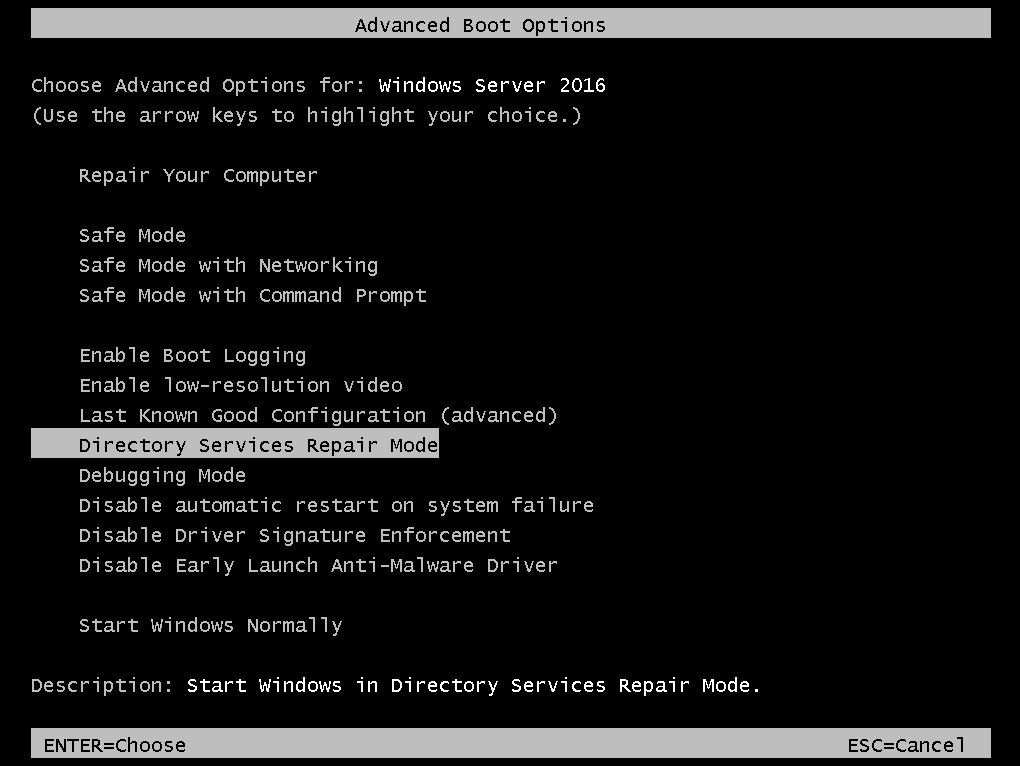The image size is (1020, 766).
Task: Click the ENTER=Choose label in footer
Action: 114,745
